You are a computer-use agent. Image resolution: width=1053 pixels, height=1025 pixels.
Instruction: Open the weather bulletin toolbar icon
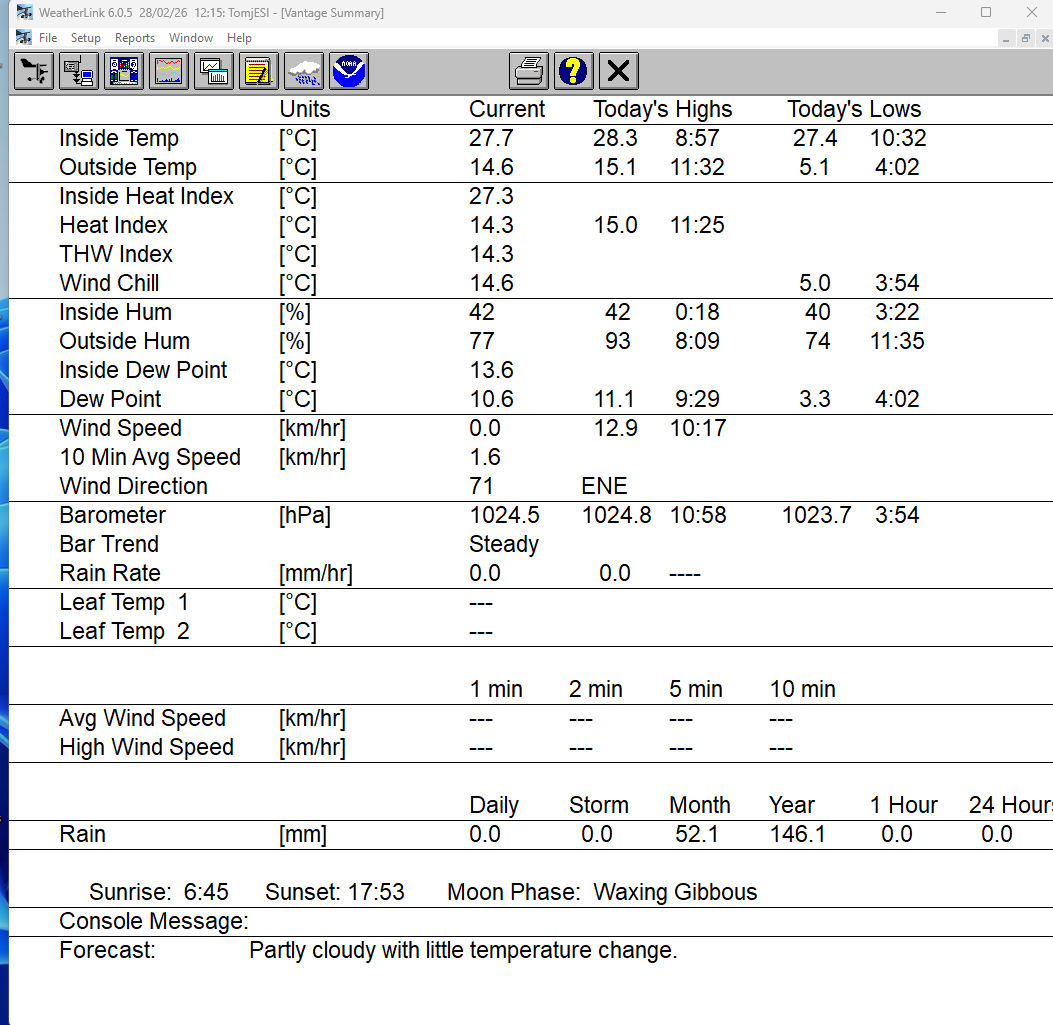tap(124, 72)
